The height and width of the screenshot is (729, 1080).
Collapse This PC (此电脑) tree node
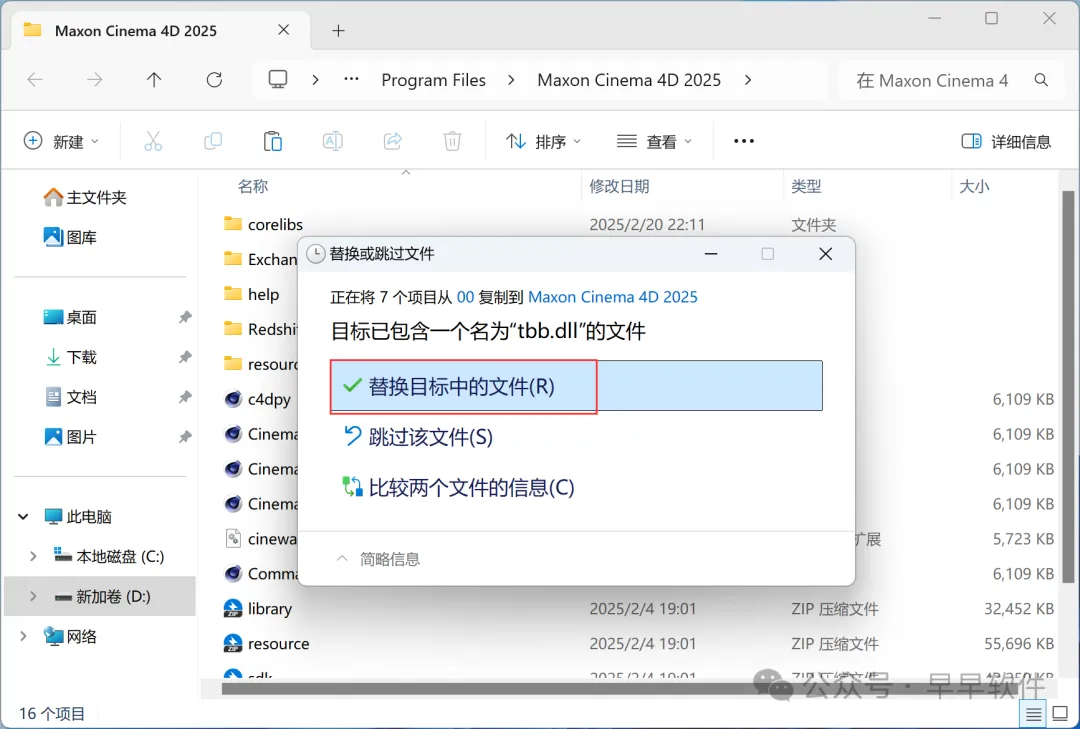(23, 516)
